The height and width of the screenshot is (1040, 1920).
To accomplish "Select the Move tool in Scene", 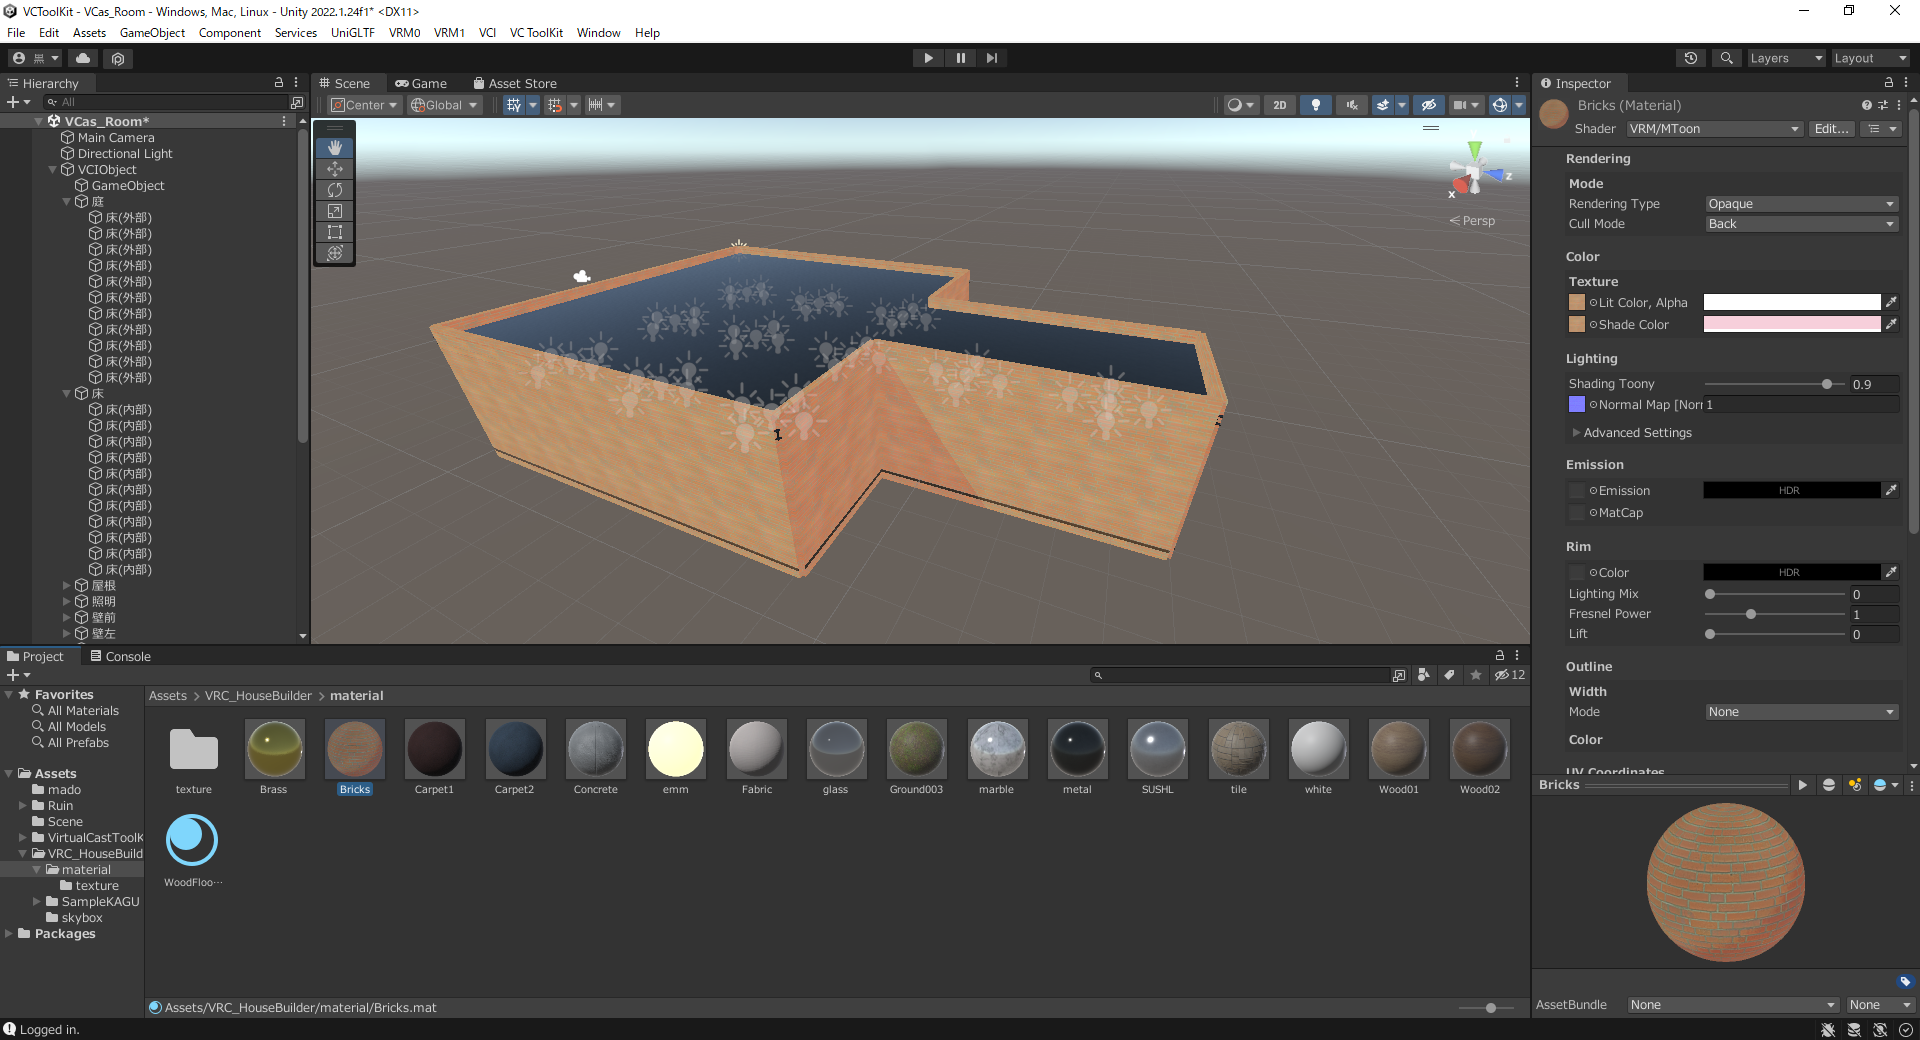I will pyautogui.click(x=335, y=169).
